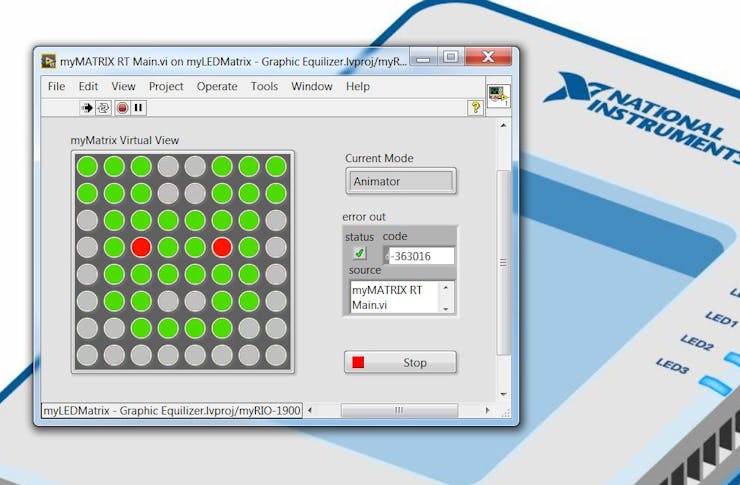Toggle the left red LED
This screenshot has width=740, height=485.
(141, 247)
